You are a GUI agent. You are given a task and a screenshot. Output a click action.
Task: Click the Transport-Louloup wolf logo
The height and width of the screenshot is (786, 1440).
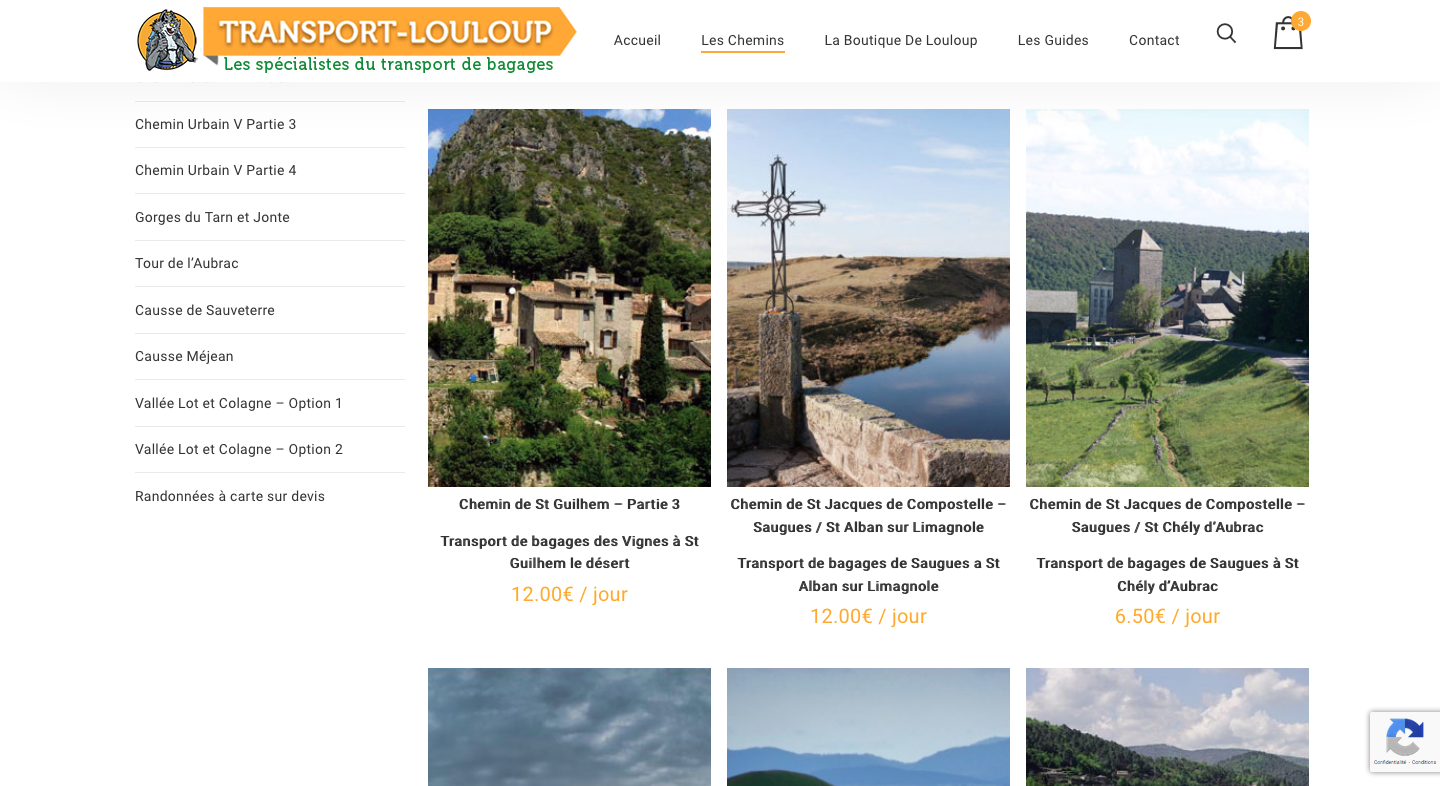coord(356,40)
